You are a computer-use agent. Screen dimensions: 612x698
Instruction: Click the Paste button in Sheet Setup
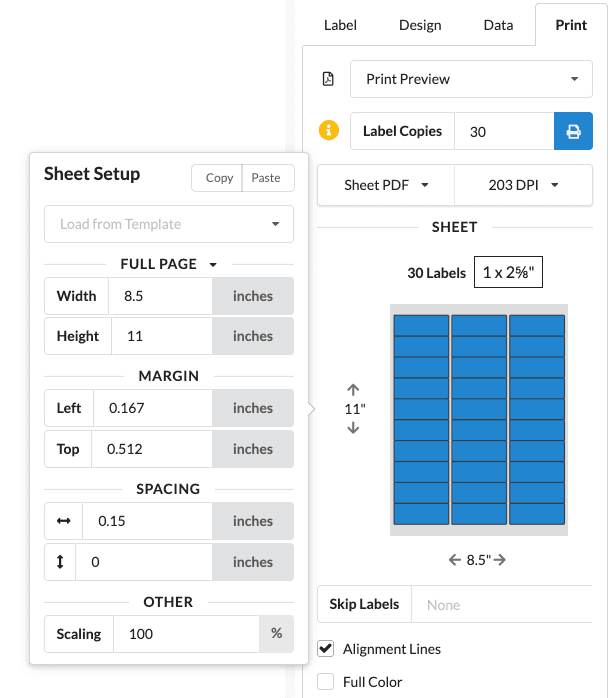[266, 178]
